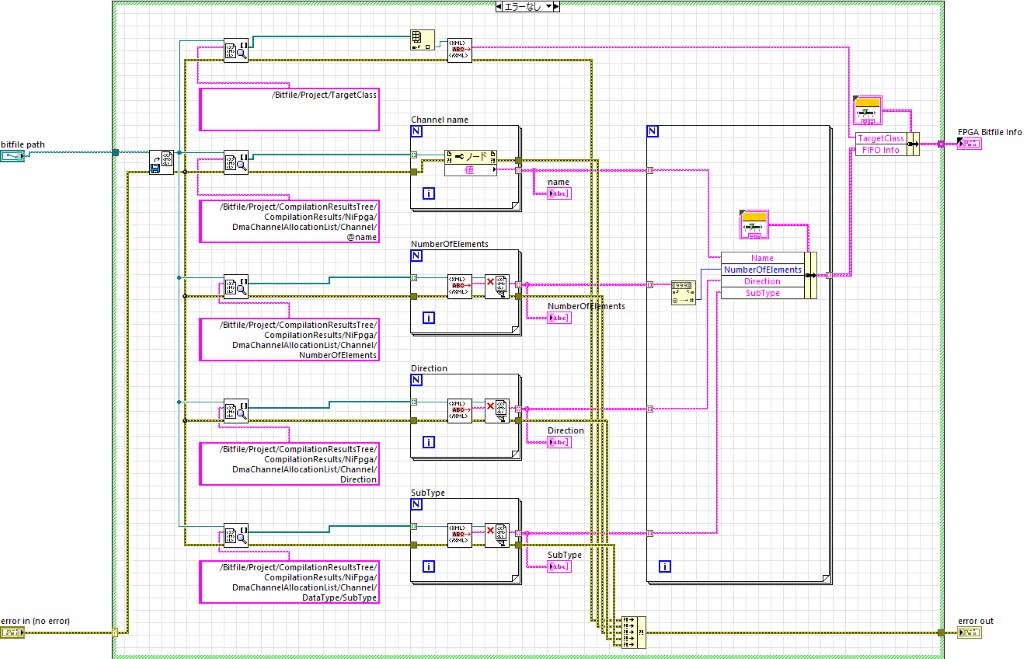The image size is (1024, 659).
Task: Click iteration terminal of SubType loop
Action: [428, 566]
